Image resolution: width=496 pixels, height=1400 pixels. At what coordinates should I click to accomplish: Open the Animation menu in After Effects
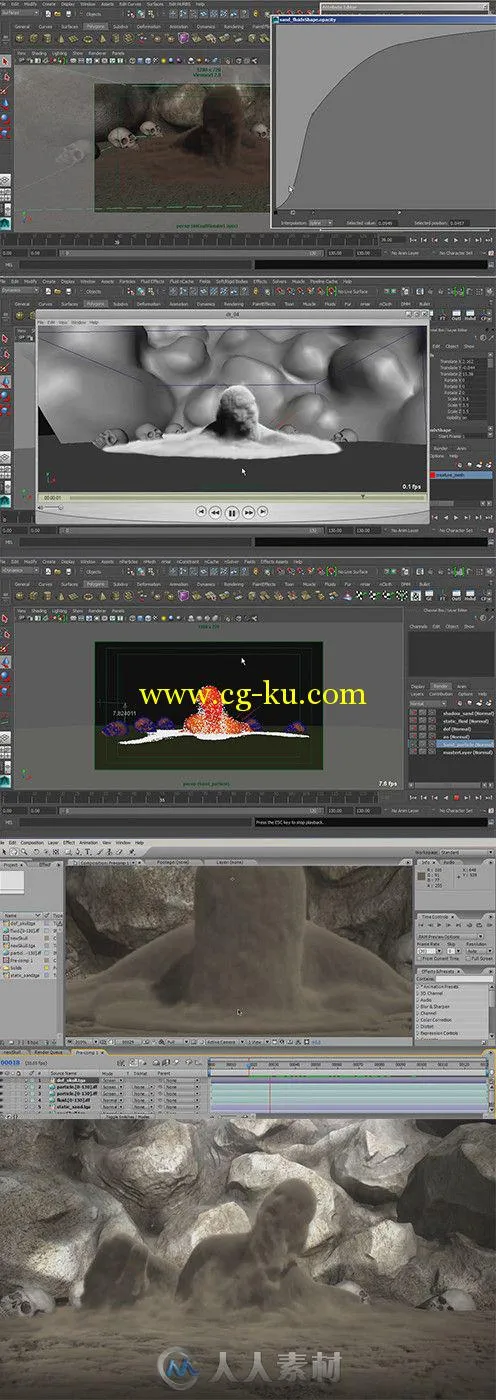click(x=89, y=843)
